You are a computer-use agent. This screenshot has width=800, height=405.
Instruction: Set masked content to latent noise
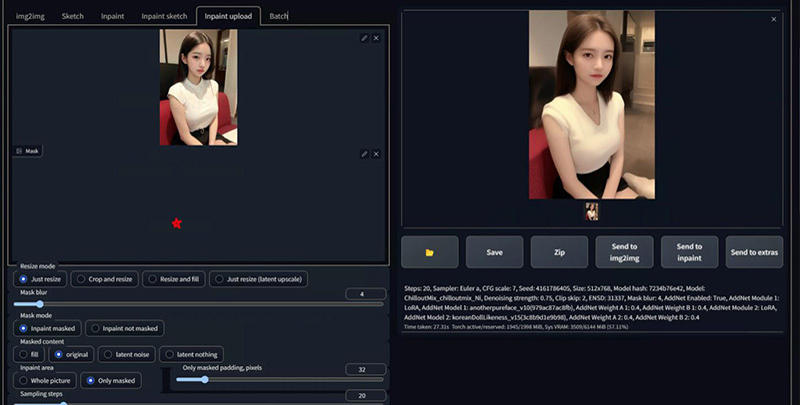point(126,354)
